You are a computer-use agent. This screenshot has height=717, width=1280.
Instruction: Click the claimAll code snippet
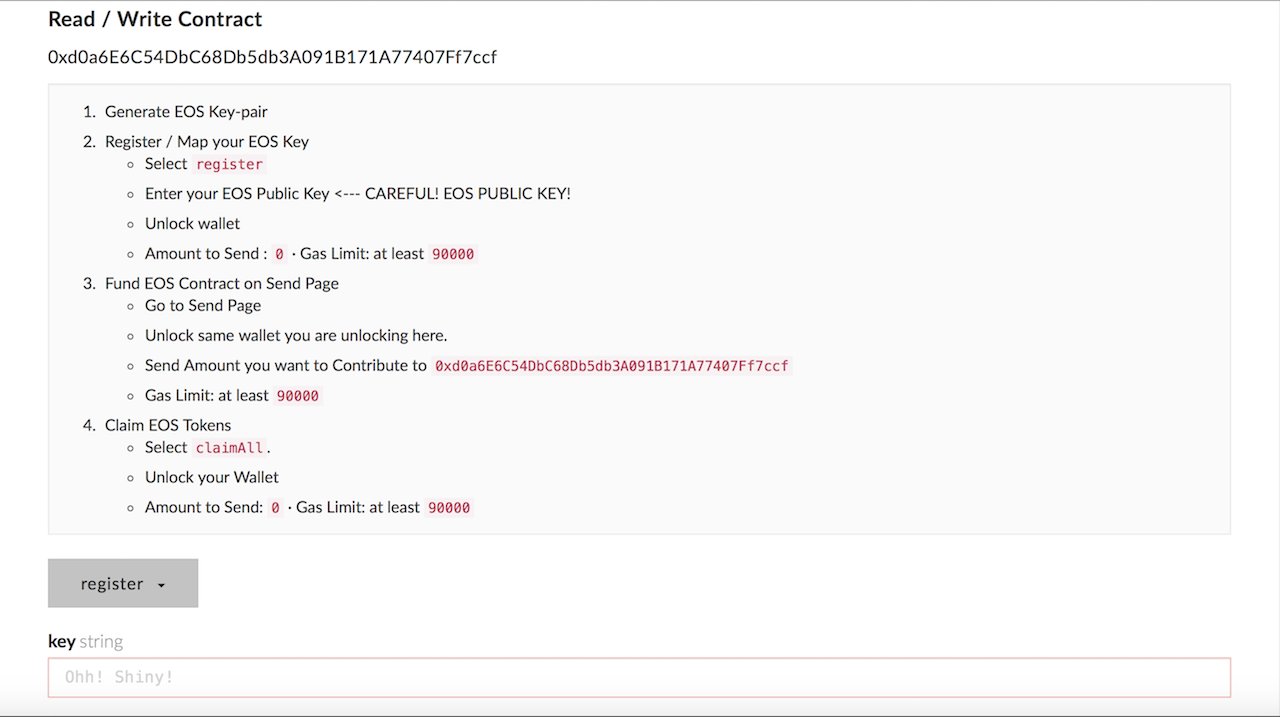230,448
